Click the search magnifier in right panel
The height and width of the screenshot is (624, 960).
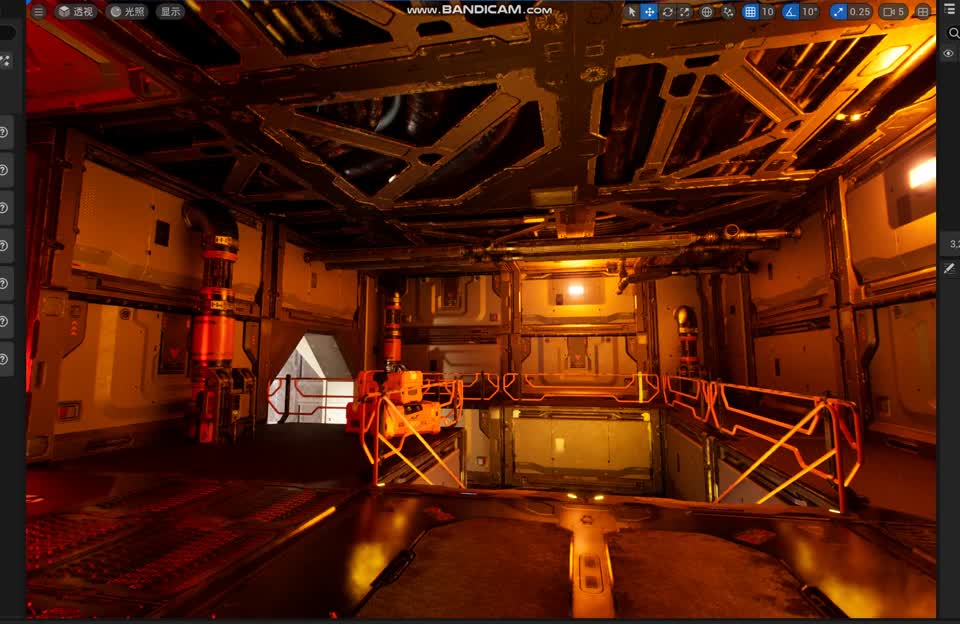coord(953,32)
